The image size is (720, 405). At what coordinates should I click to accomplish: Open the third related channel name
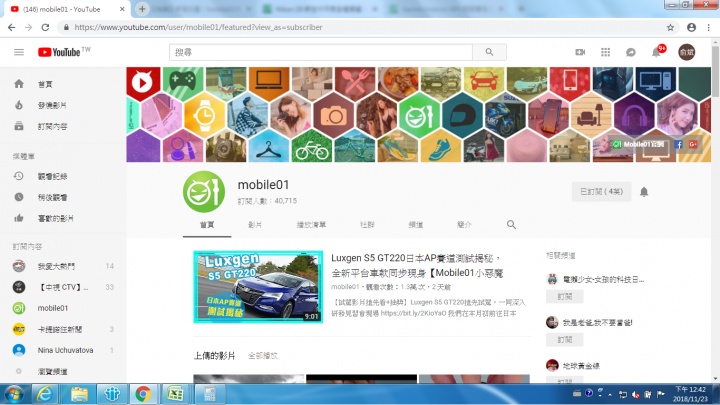click(581, 366)
